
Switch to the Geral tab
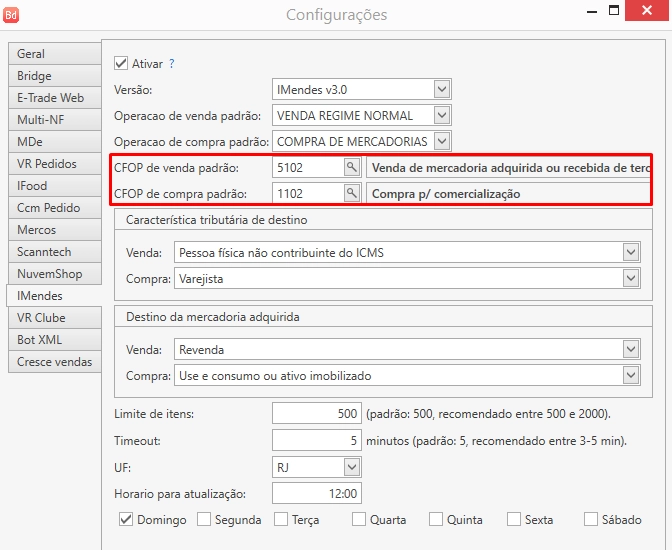[x=54, y=54]
